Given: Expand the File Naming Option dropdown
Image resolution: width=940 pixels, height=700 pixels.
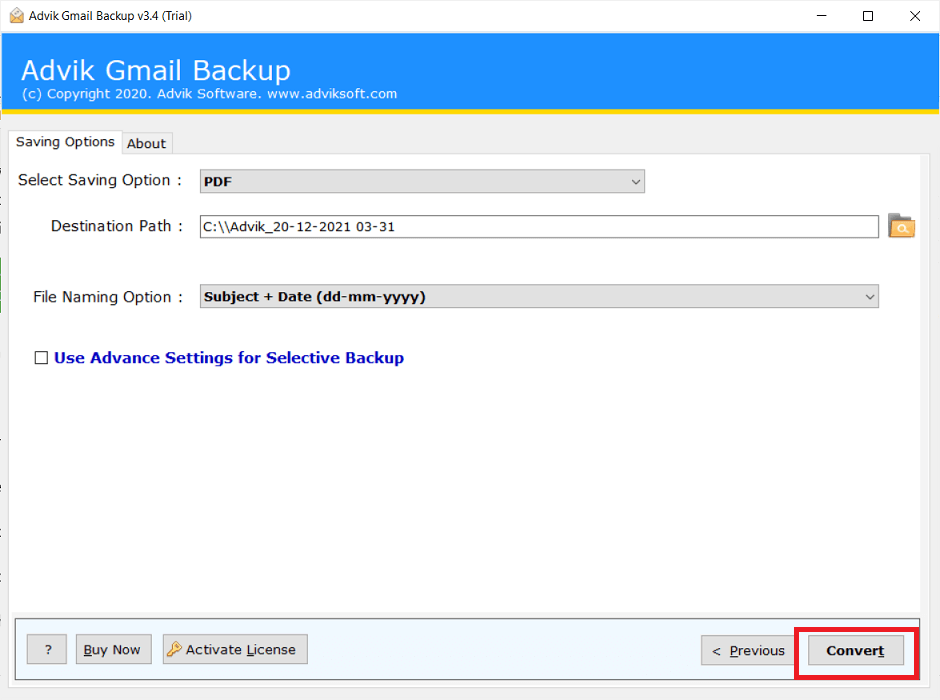Looking at the screenshot, I should (x=539, y=297).
